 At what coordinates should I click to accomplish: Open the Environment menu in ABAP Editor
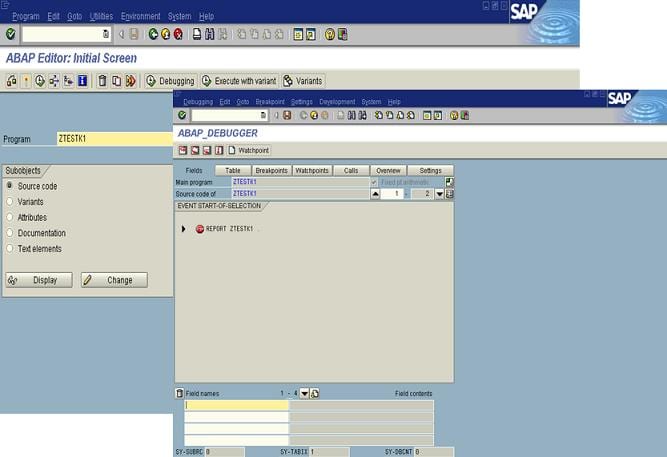(x=140, y=16)
